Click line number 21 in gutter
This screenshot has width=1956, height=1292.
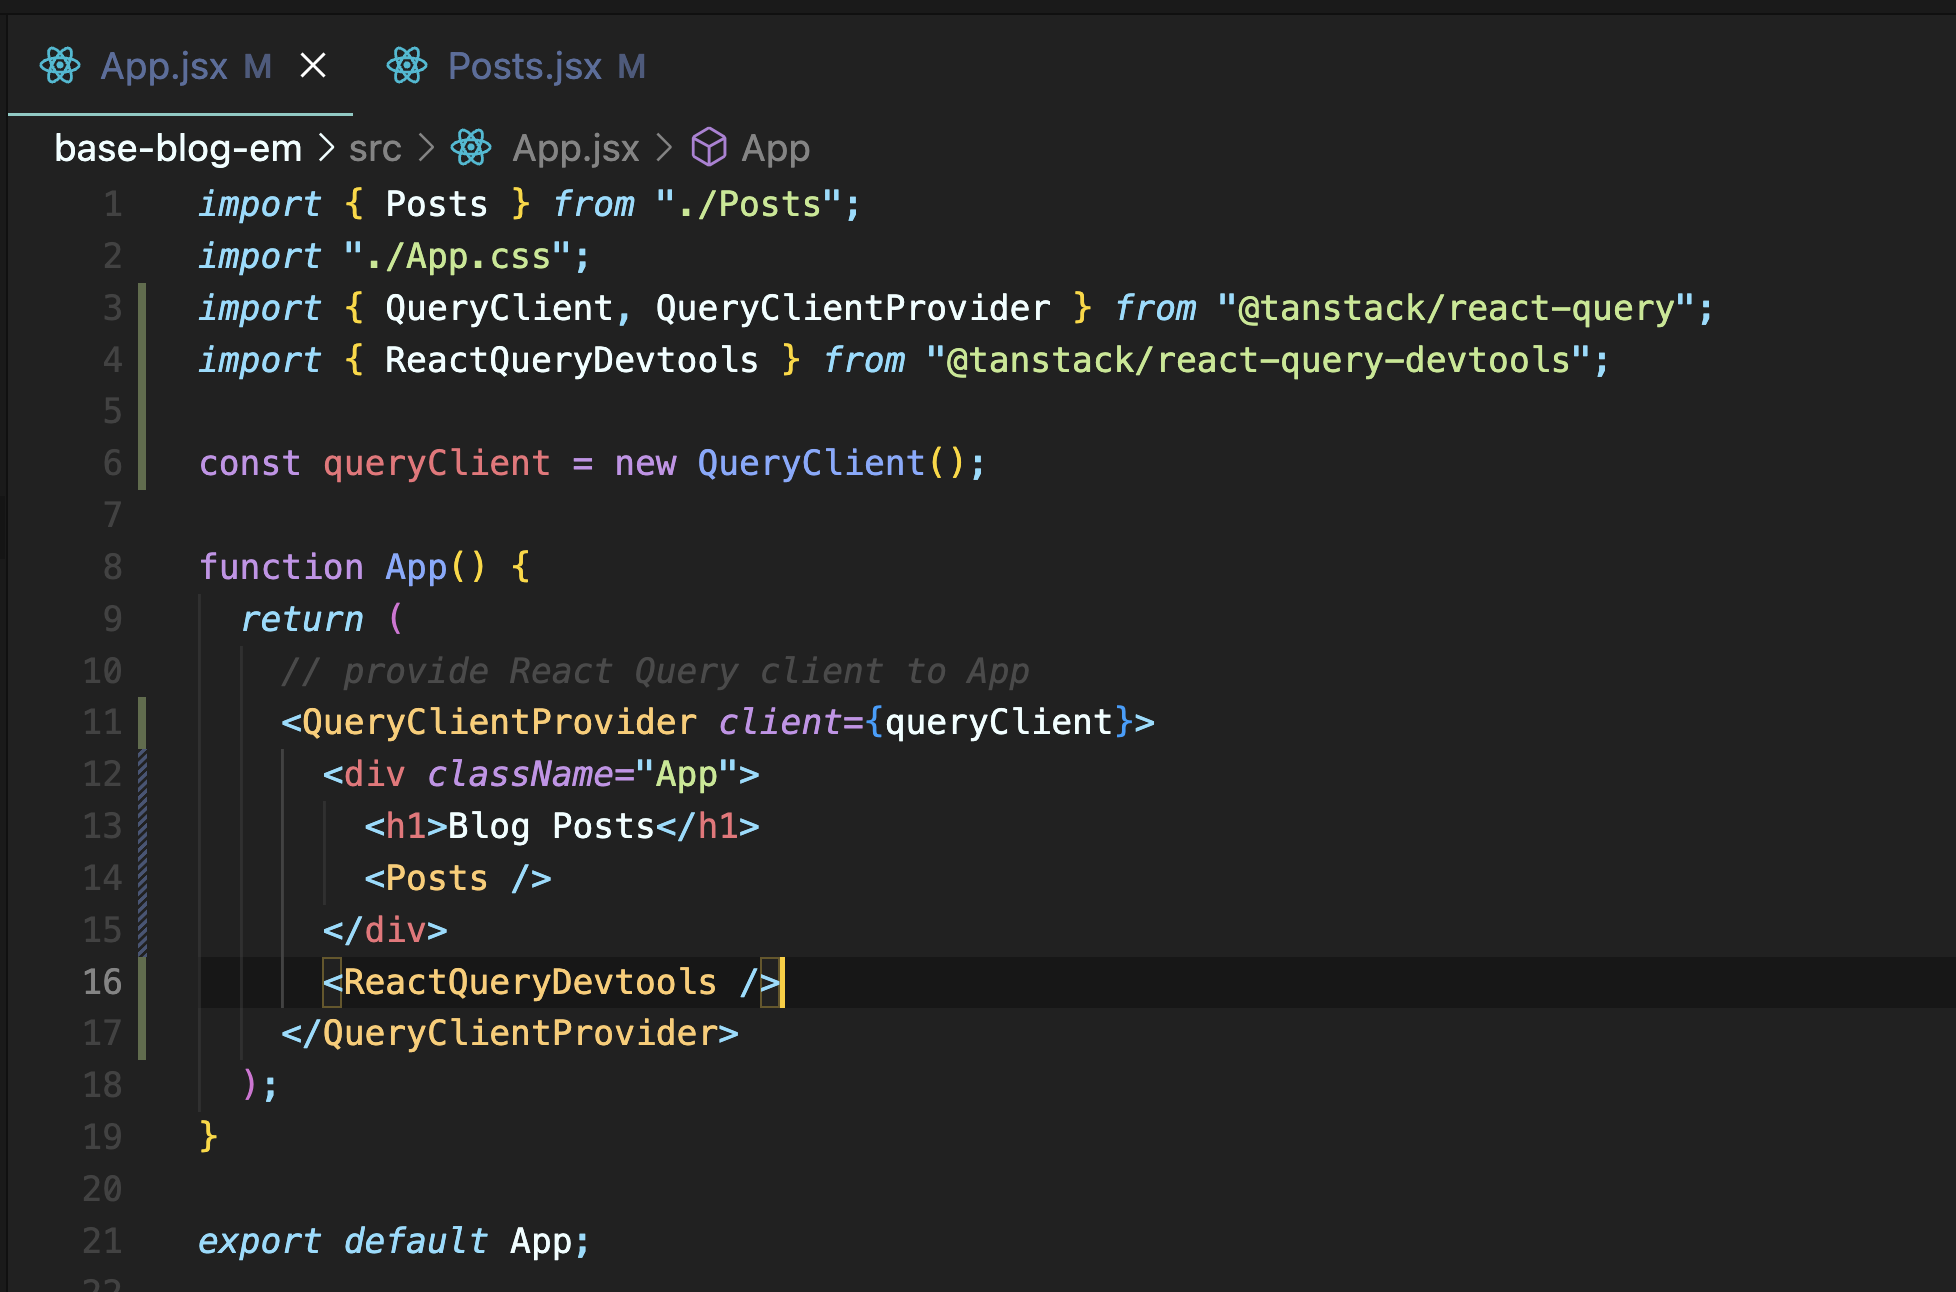[x=102, y=1241]
